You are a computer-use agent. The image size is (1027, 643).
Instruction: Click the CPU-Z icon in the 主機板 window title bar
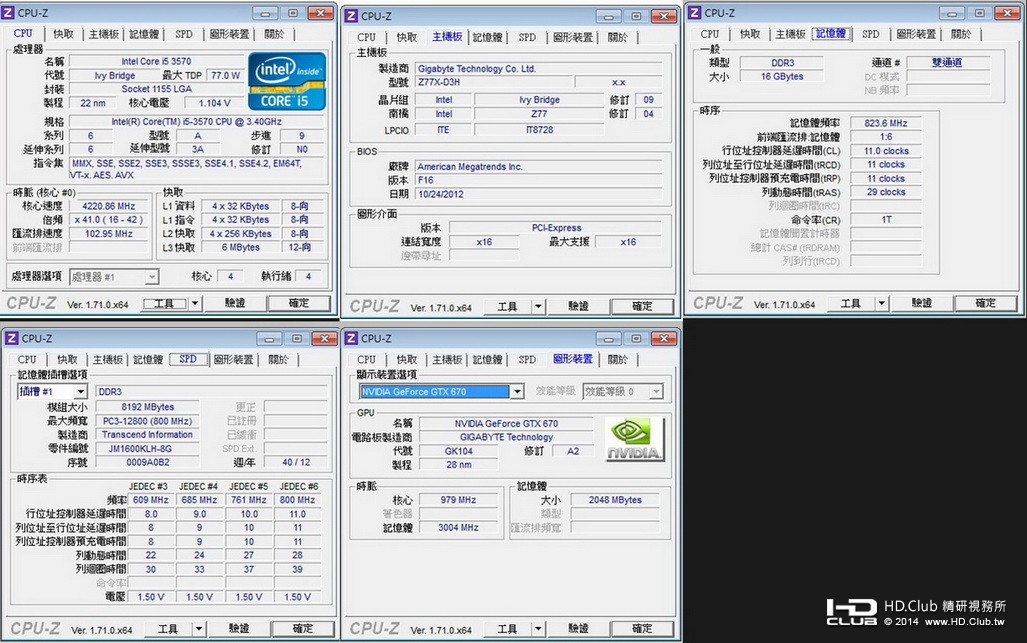[351, 16]
